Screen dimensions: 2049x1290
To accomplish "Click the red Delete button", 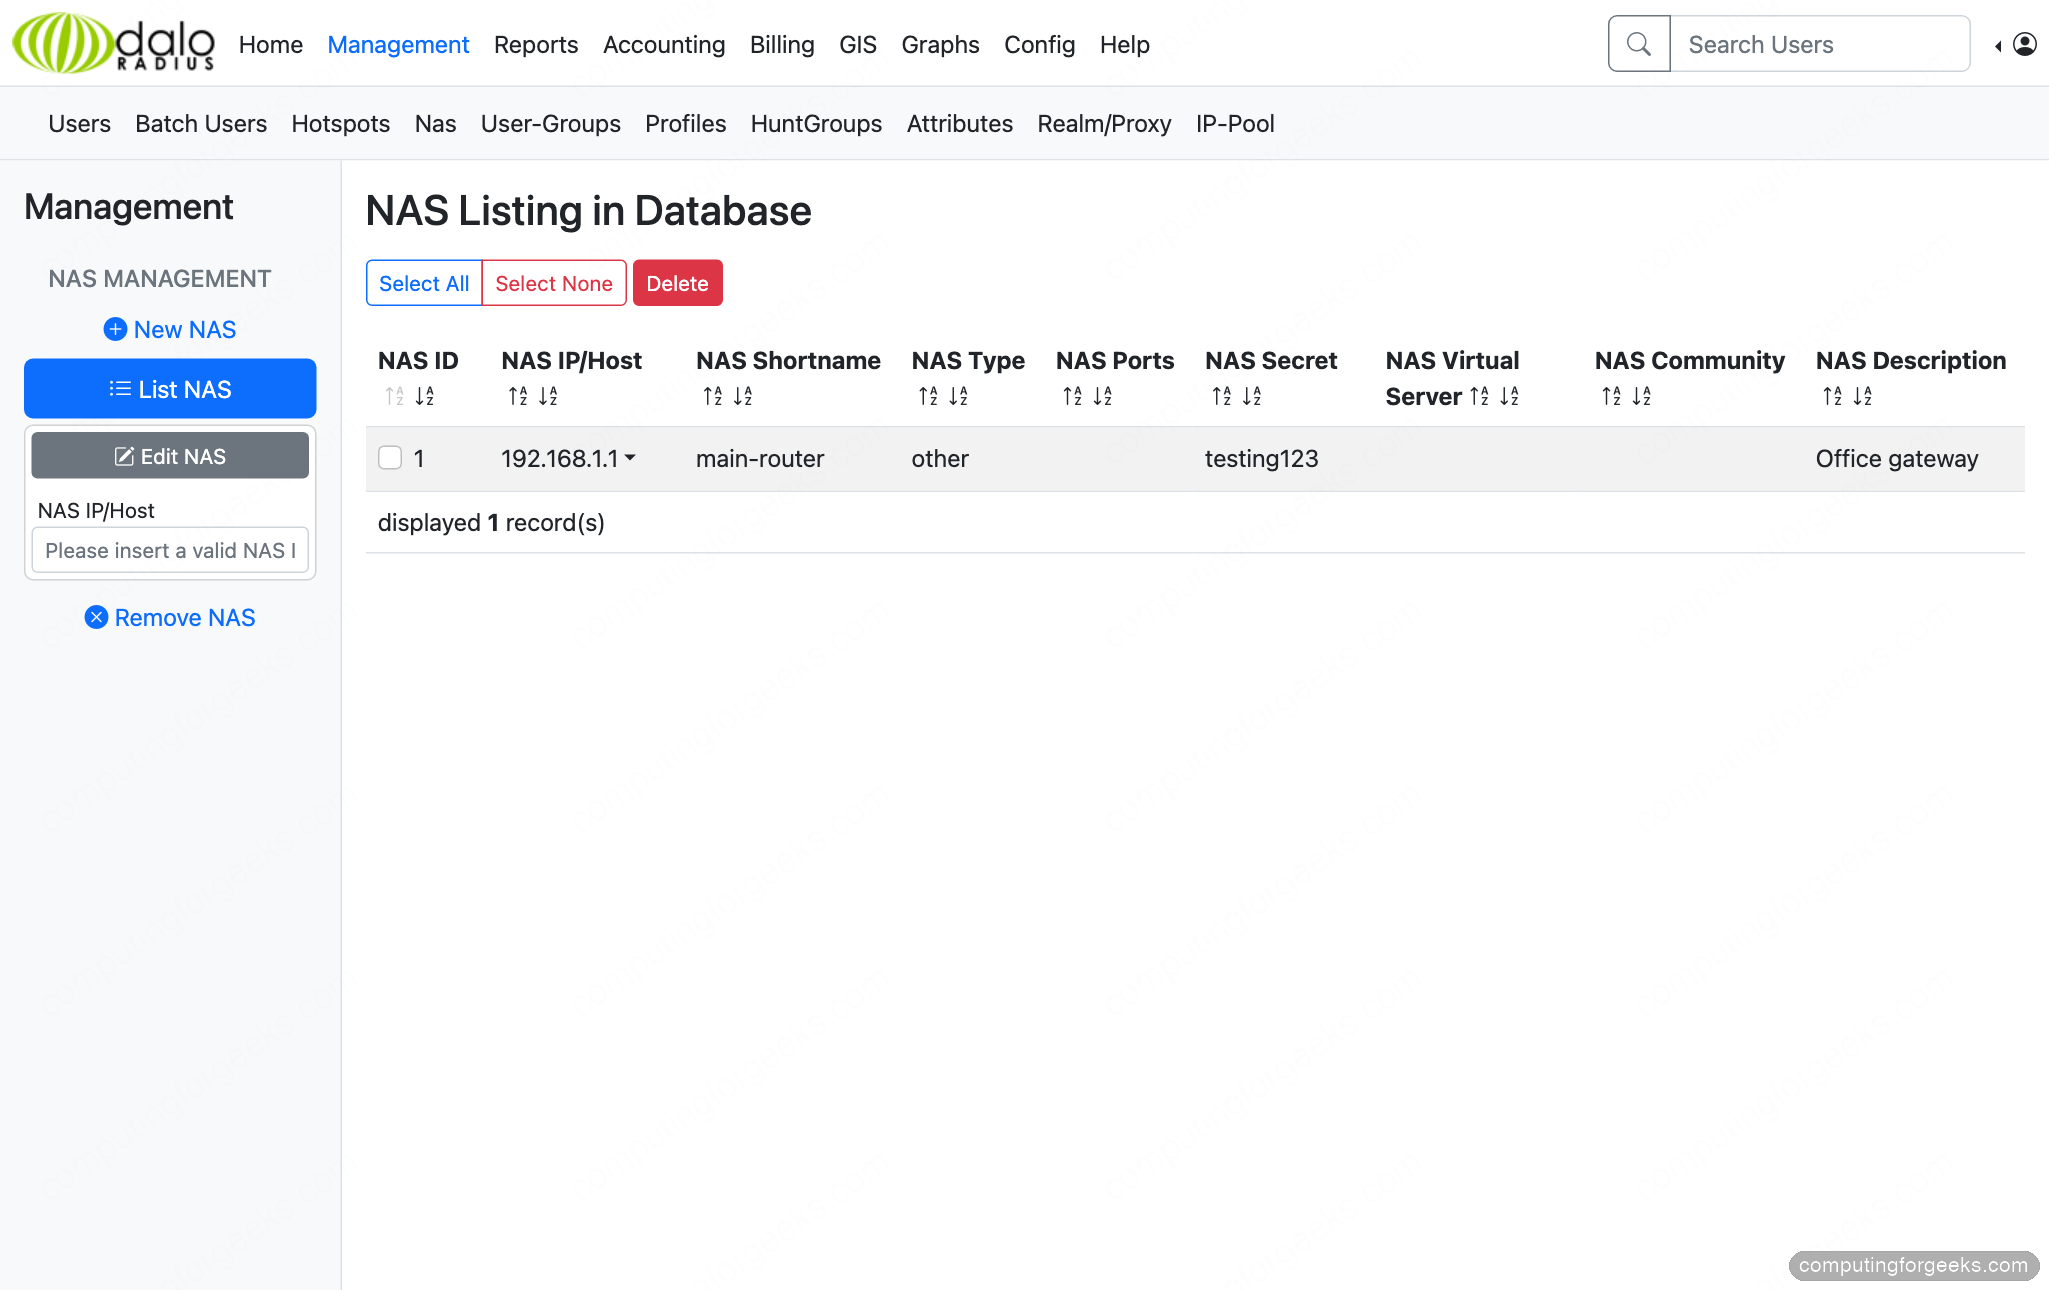I will point(678,283).
